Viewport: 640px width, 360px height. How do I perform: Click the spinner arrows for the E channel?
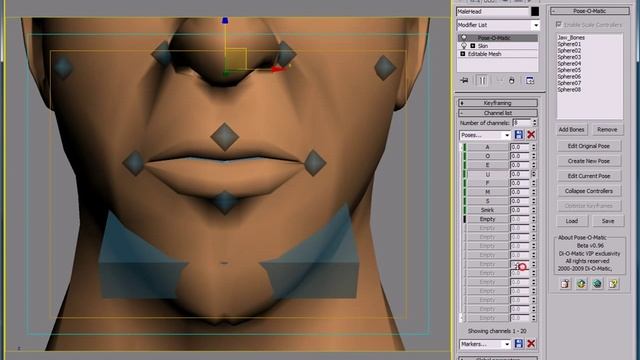533,165
